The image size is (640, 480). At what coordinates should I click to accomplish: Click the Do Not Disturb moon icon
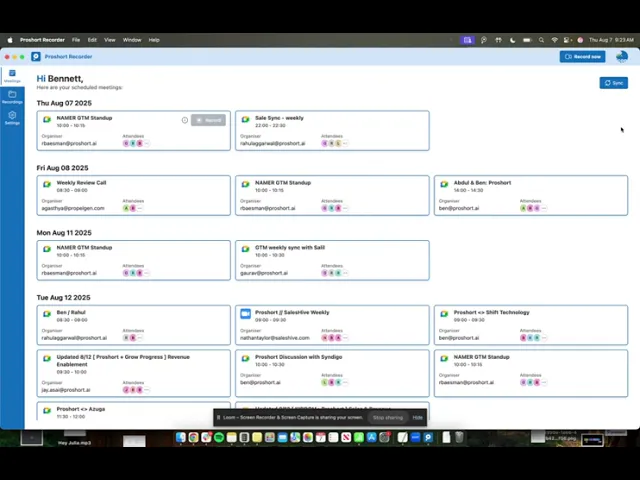513,40
